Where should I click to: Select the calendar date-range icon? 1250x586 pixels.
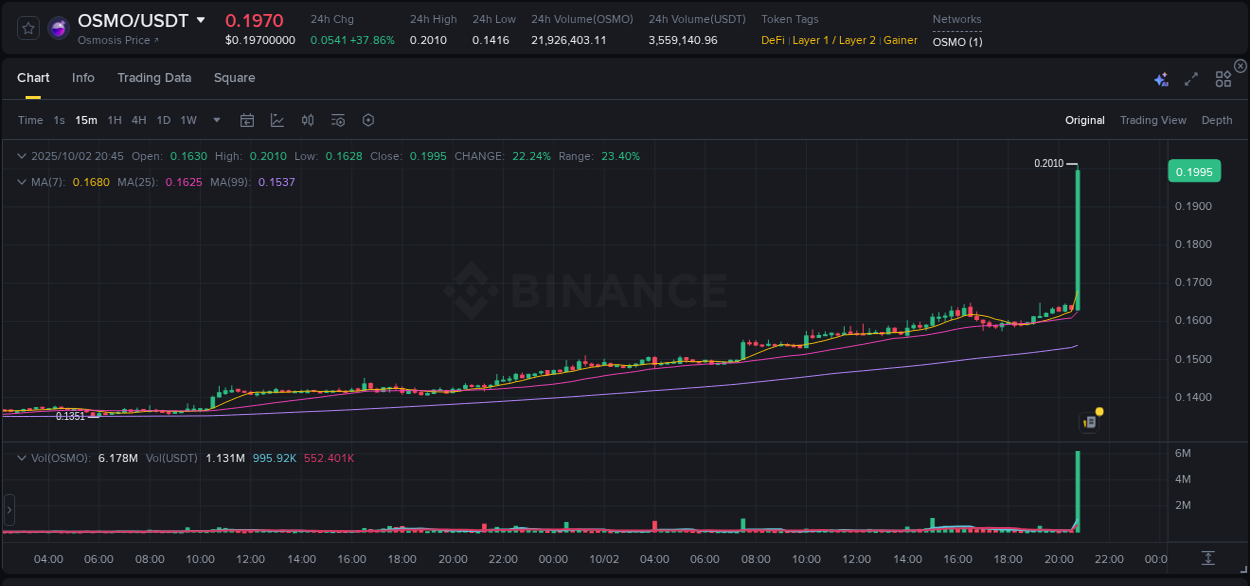coord(247,119)
